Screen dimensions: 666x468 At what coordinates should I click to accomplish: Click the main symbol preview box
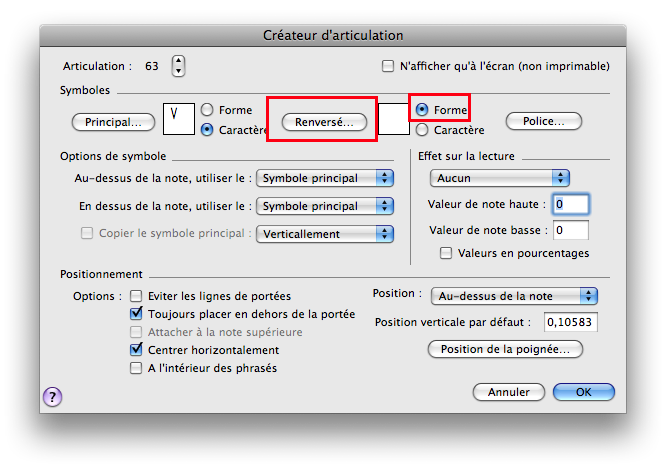tap(178, 120)
